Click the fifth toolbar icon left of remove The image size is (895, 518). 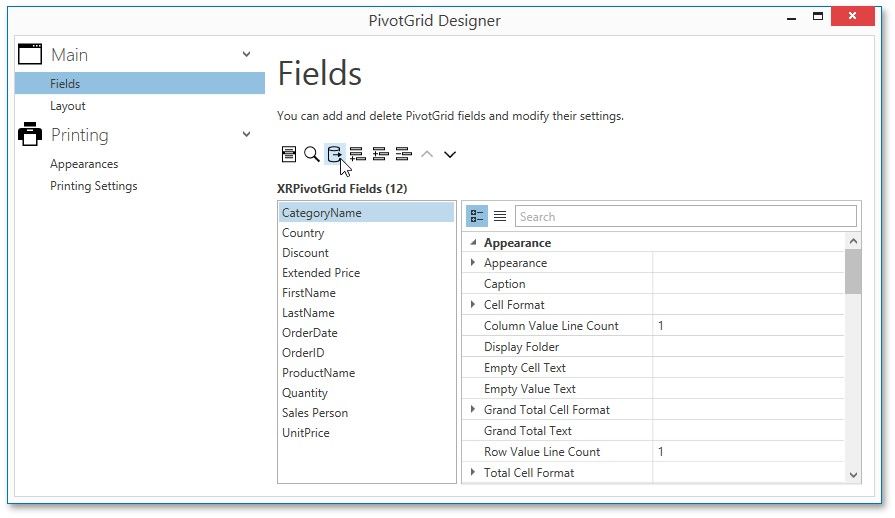coord(380,154)
